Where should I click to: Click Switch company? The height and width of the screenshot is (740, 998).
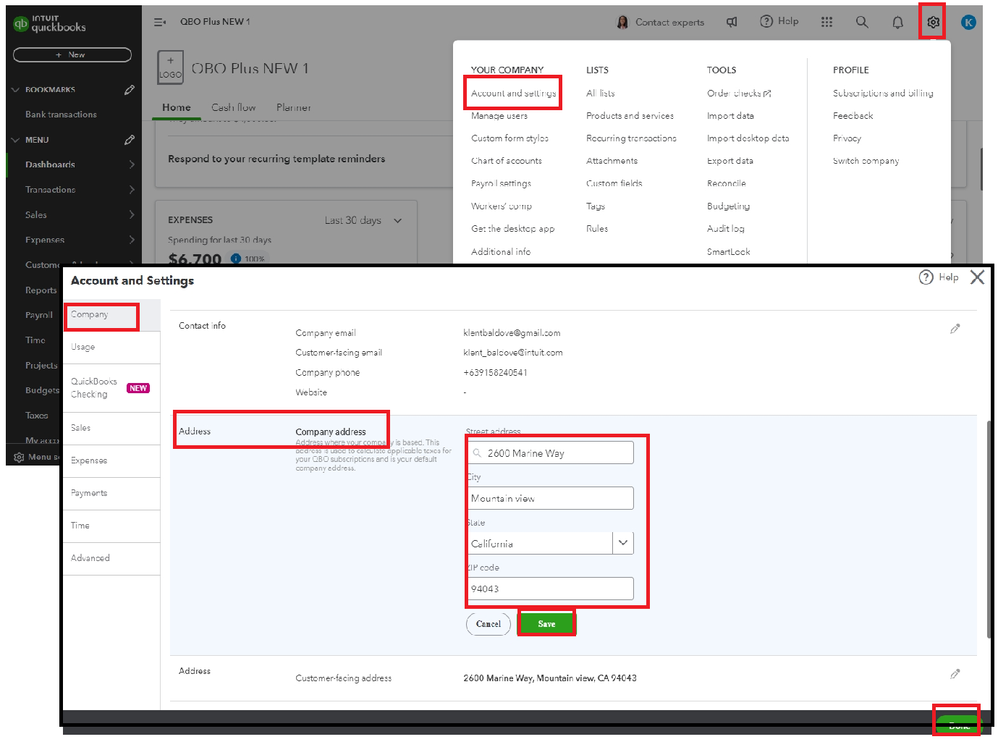[x=866, y=161]
